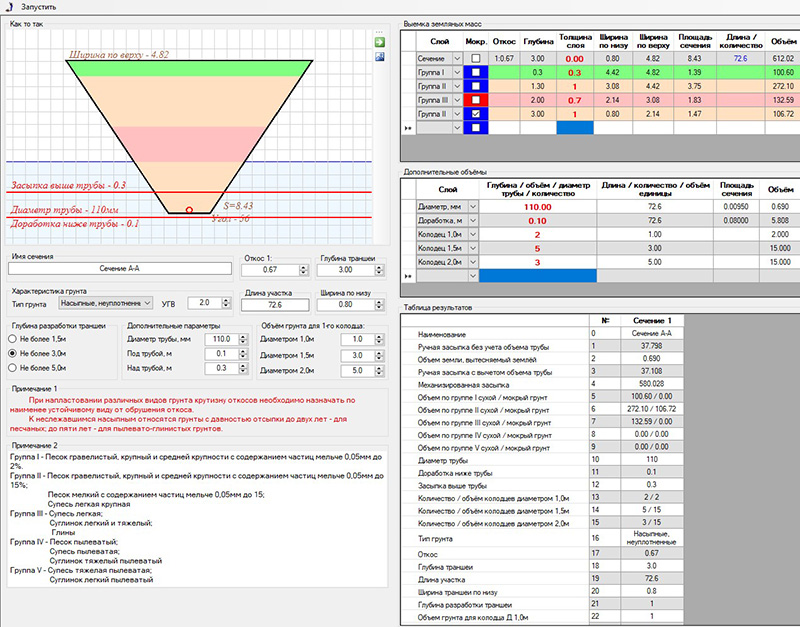Viewport: 800px width, 627px height.
Task: Select the Не более 1,5м radio button
Action: click(x=12, y=339)
